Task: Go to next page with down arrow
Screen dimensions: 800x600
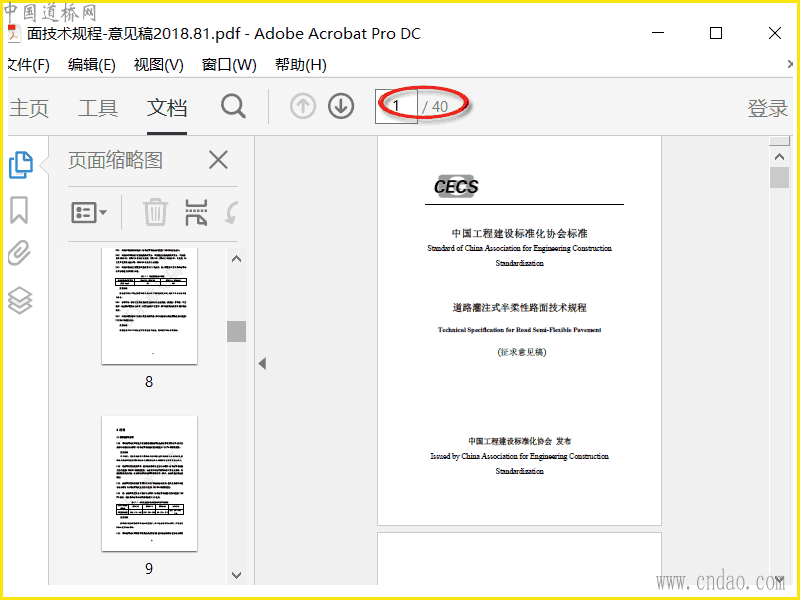Action: click(x=341, y=107)
